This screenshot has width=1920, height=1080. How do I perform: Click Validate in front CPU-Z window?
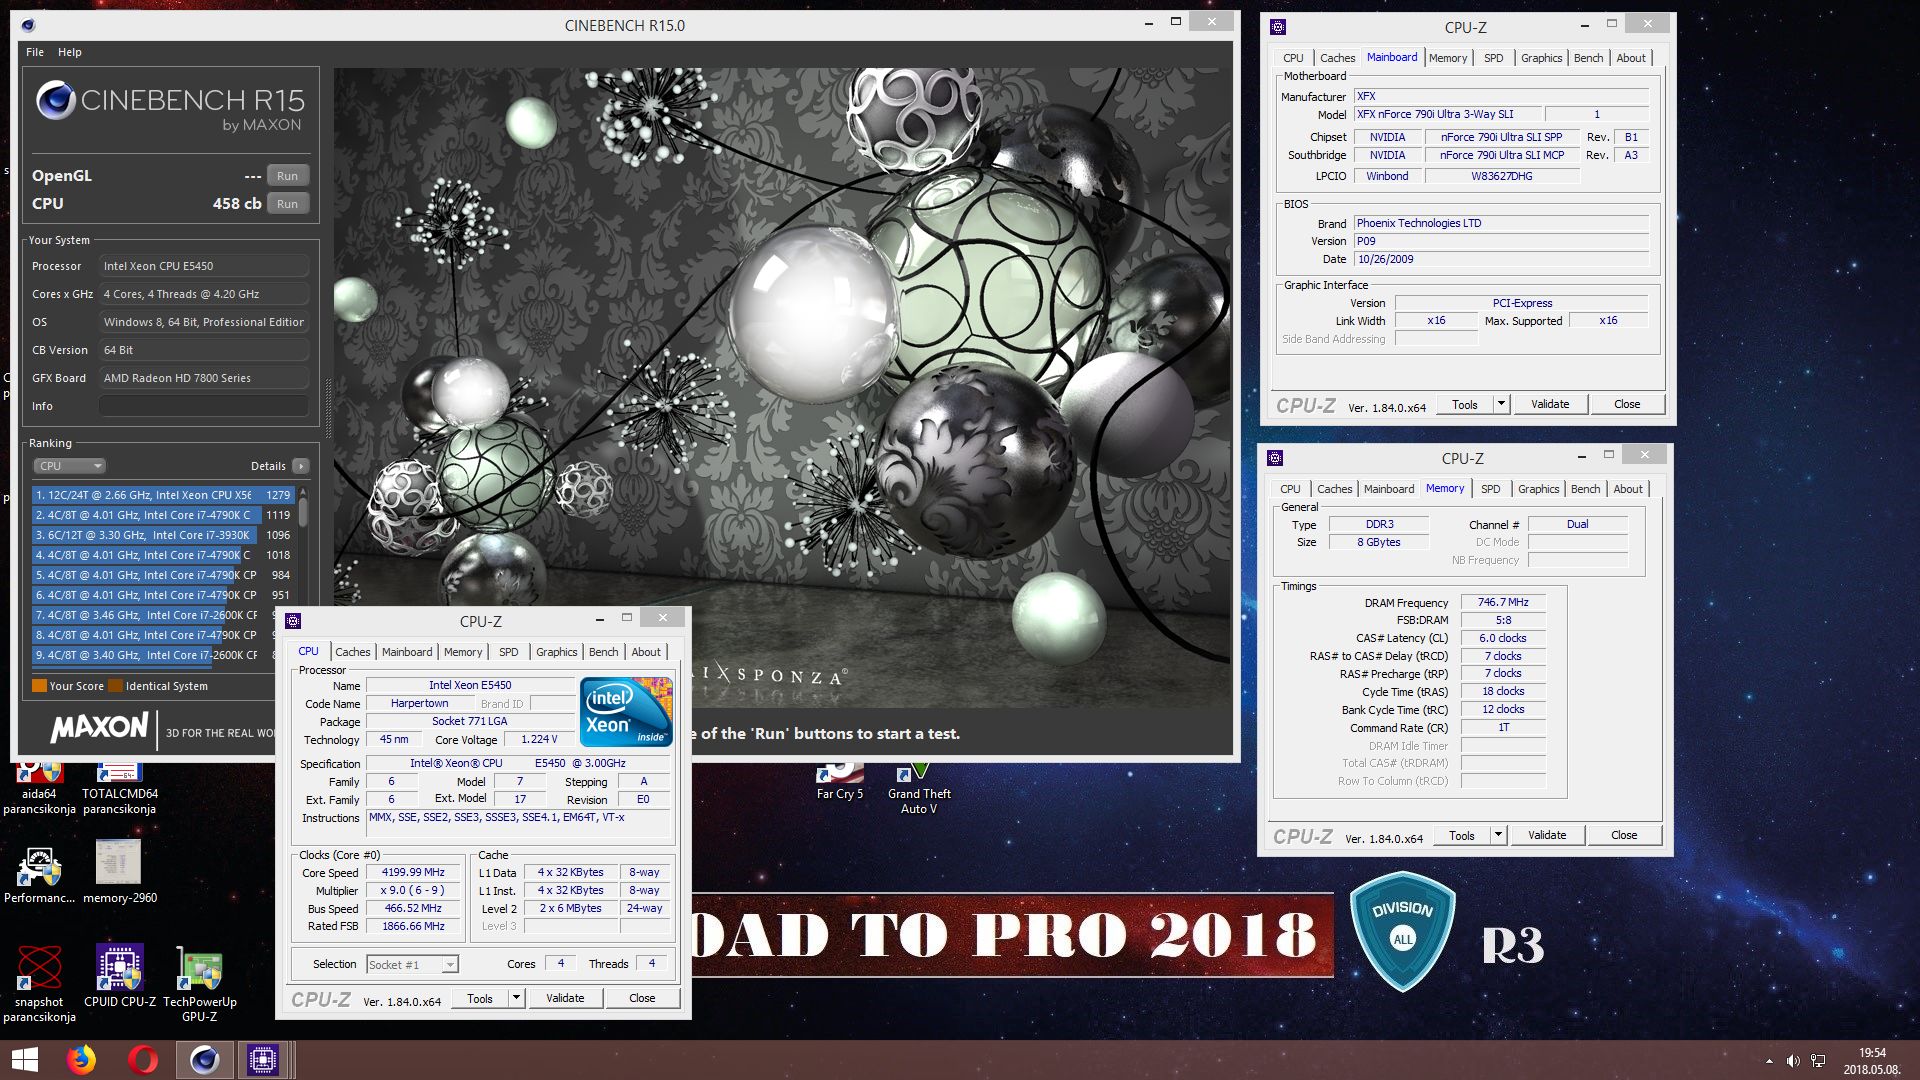[x=565, y=998]
